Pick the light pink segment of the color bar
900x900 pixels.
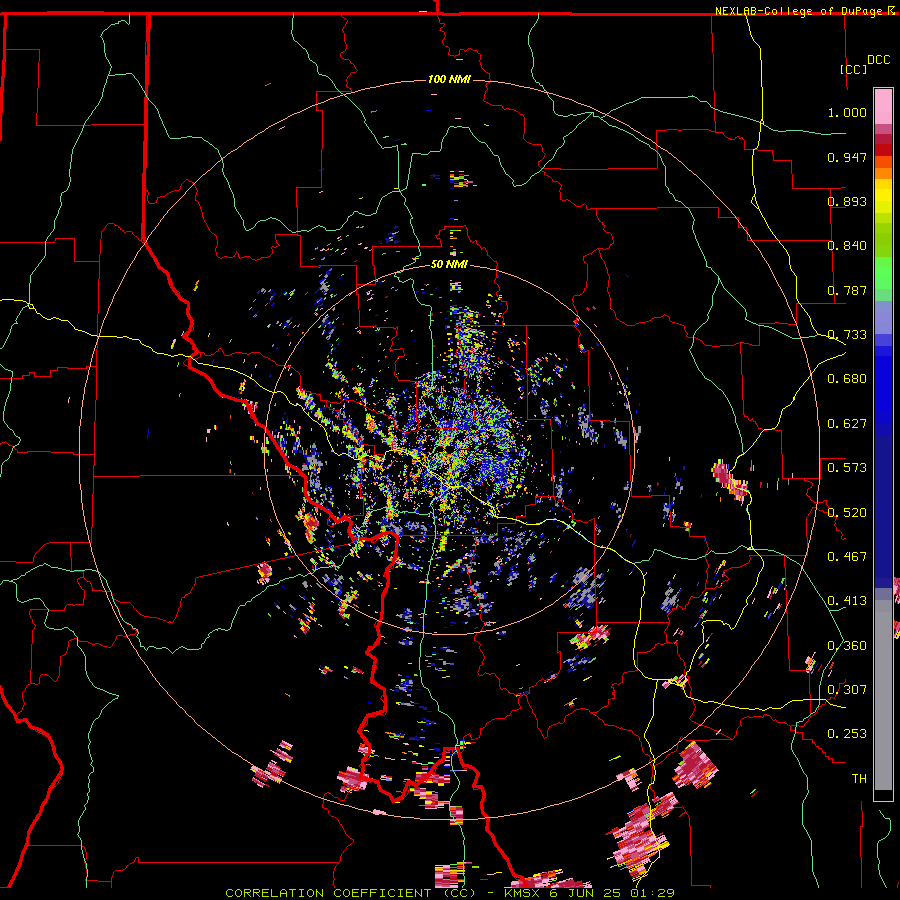point(883,106)
